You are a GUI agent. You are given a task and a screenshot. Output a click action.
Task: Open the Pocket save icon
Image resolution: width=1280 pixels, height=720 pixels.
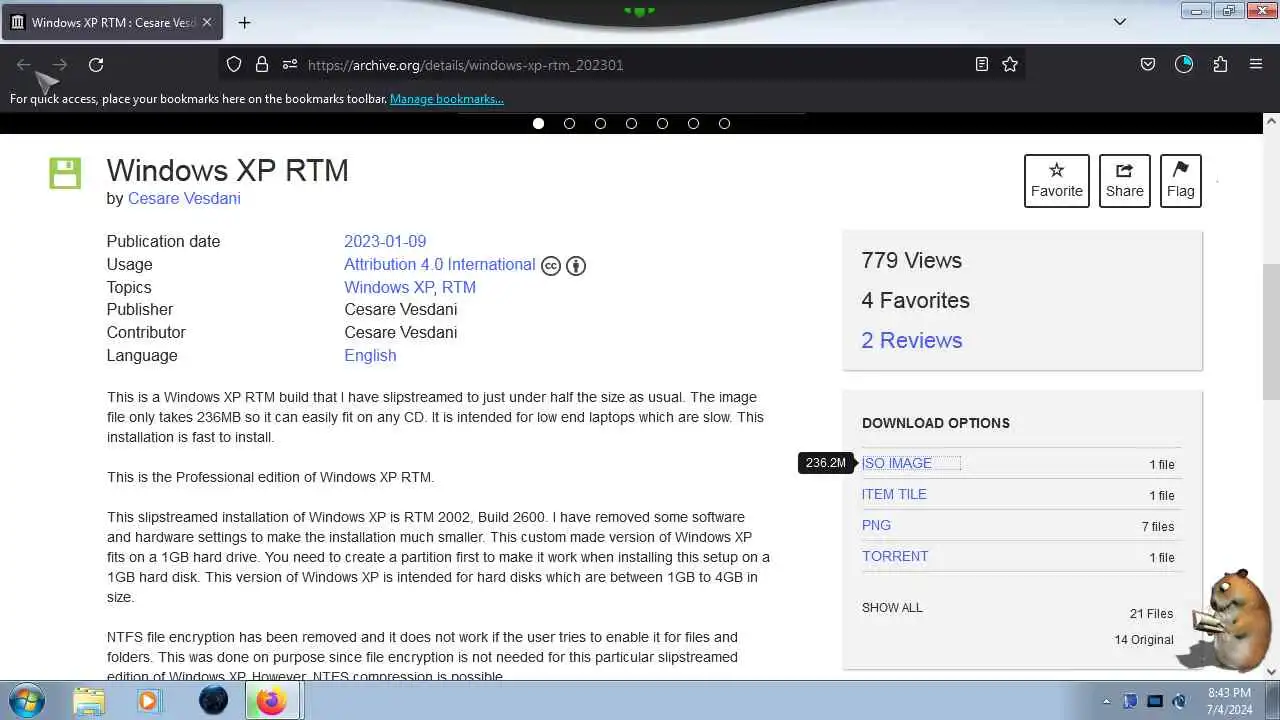click(1148, 65)
